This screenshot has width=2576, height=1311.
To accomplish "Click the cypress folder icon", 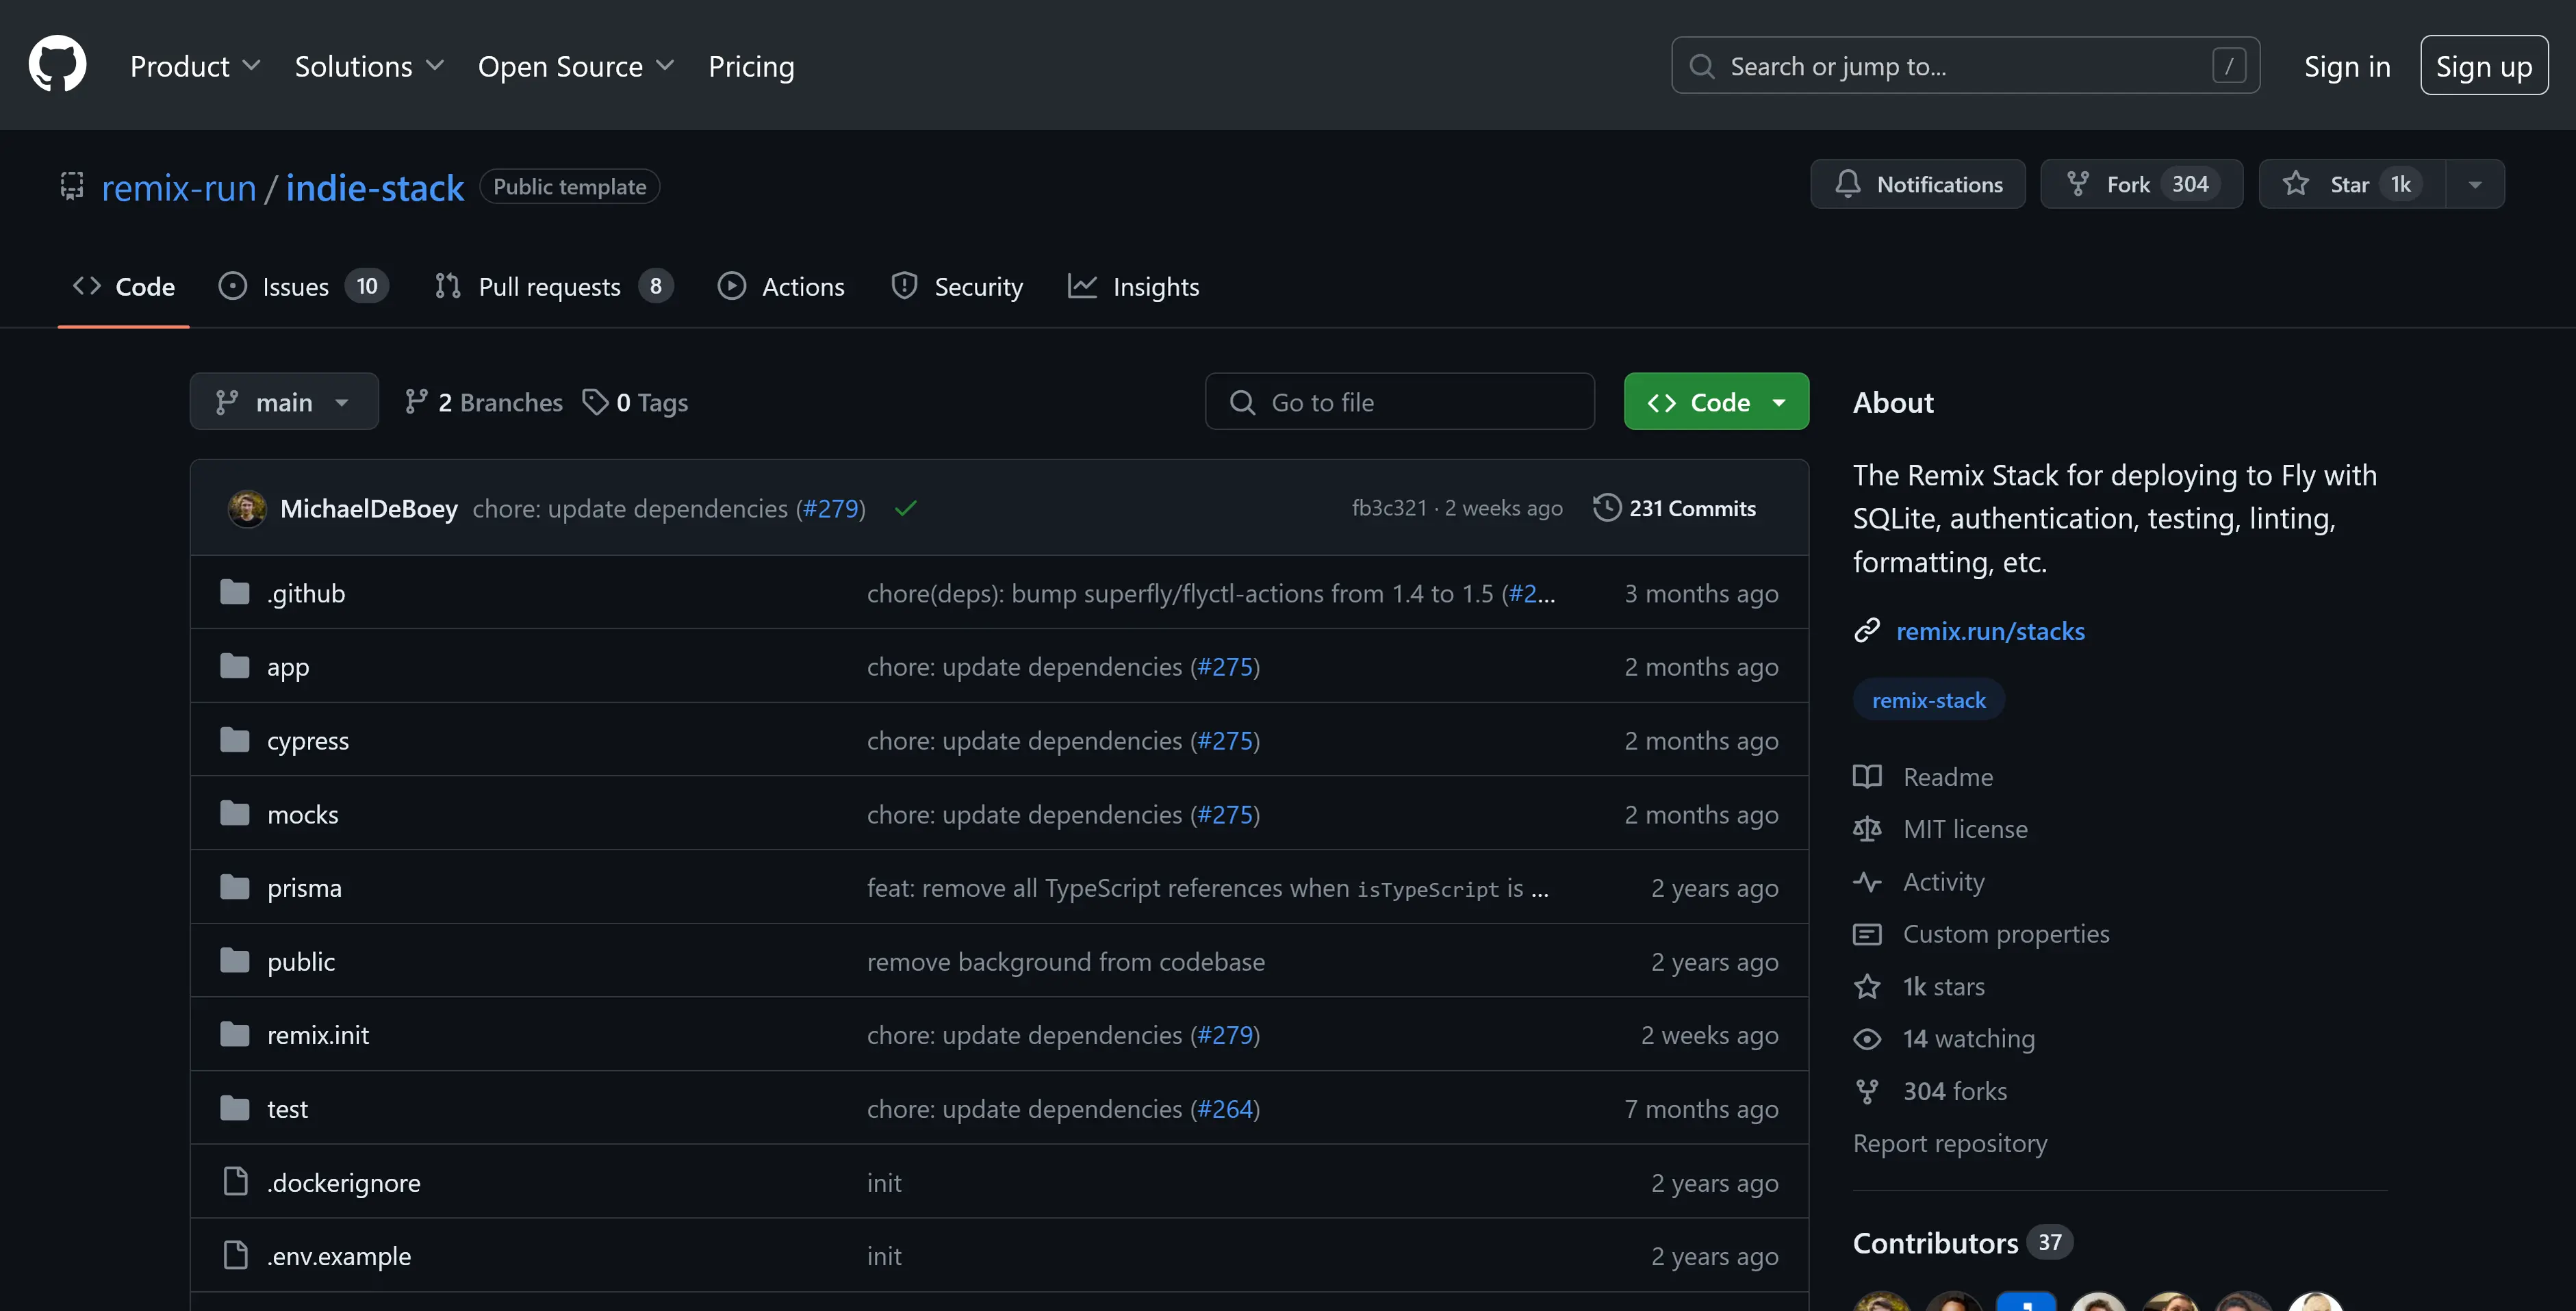I will click(x=235, y=740).
